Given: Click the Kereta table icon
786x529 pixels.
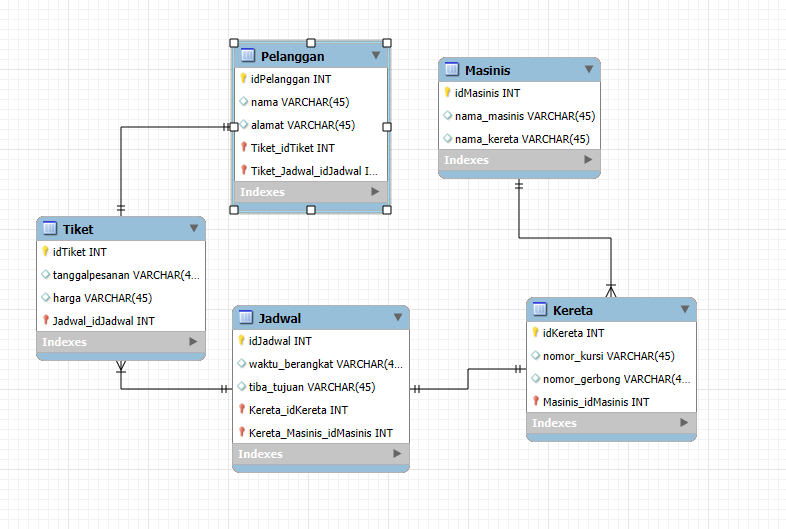Looking at the screenshot, I should click(540, 309).
